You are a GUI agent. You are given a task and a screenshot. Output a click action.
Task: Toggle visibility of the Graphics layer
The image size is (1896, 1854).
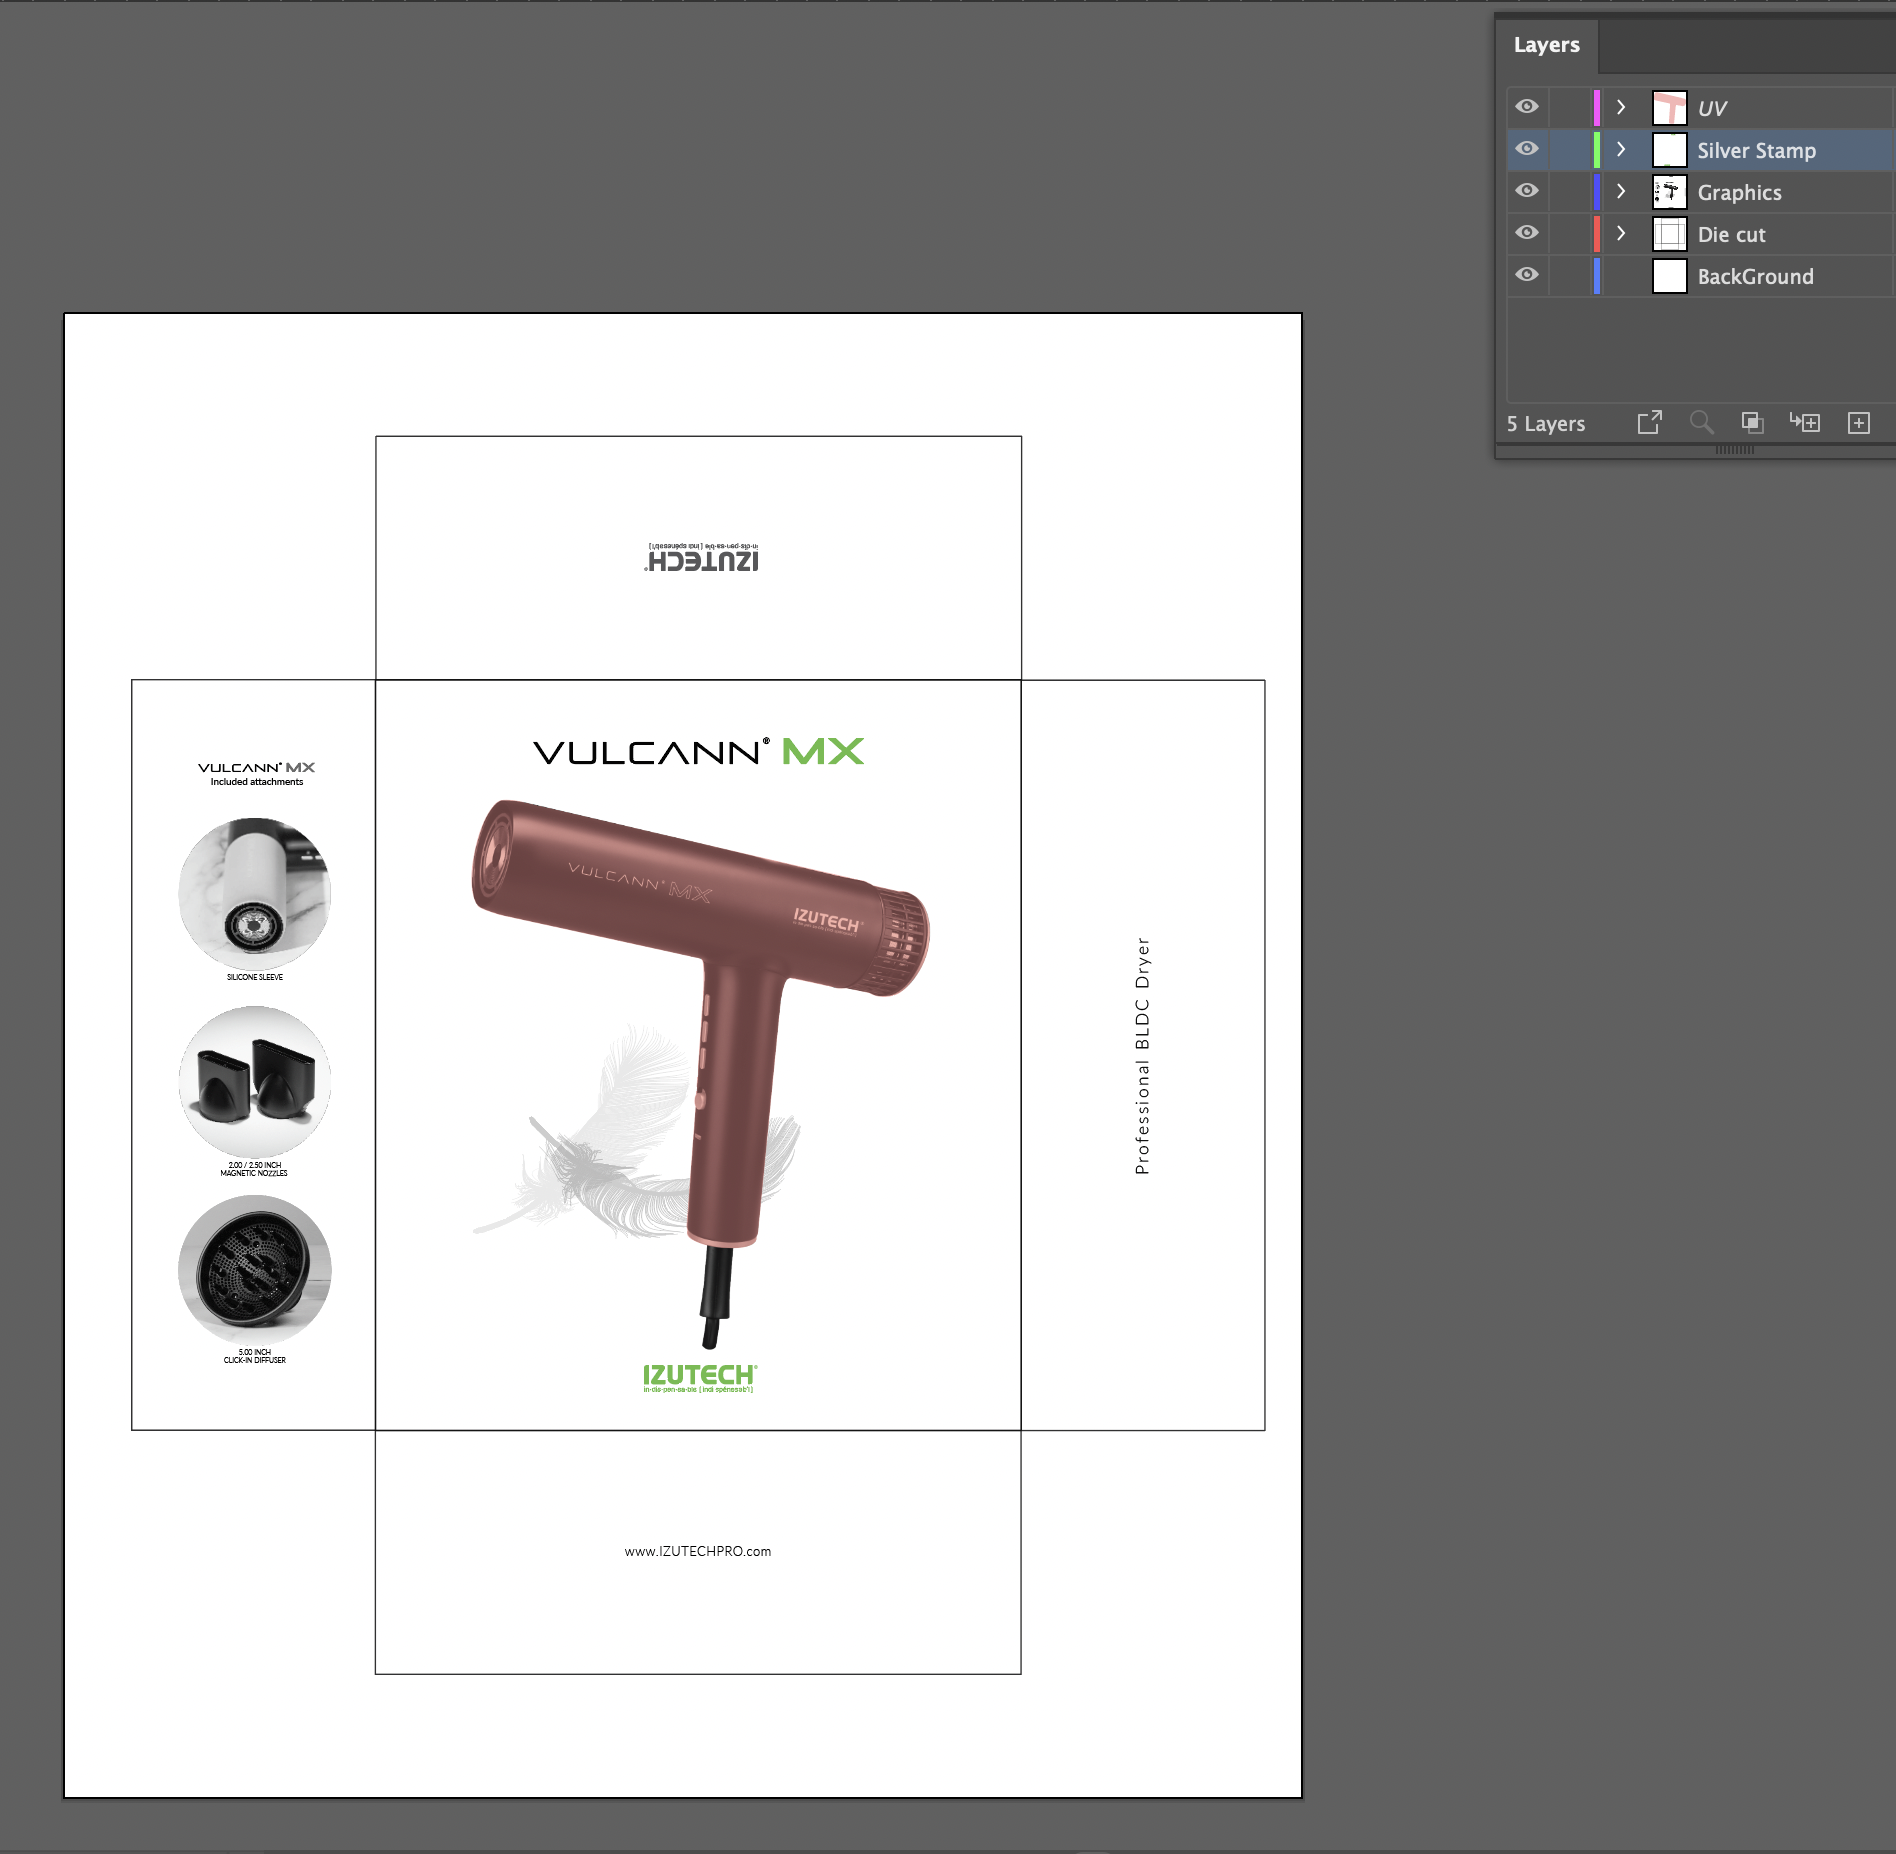click(x=1526, y=191)
